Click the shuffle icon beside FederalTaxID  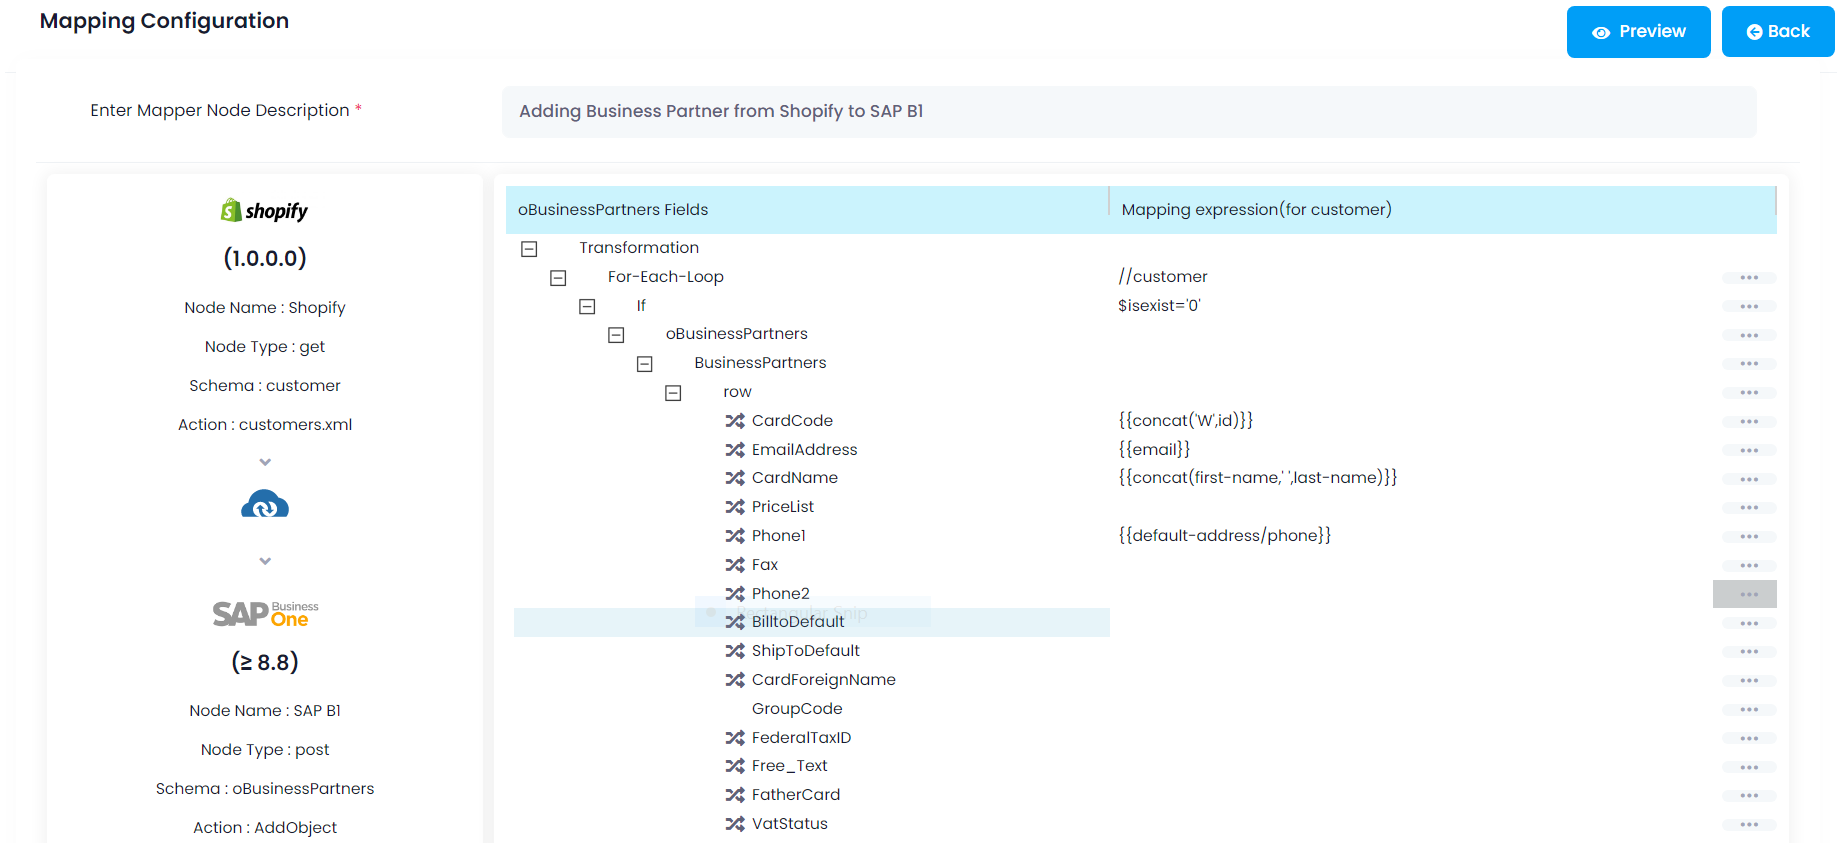click(735, 738)
